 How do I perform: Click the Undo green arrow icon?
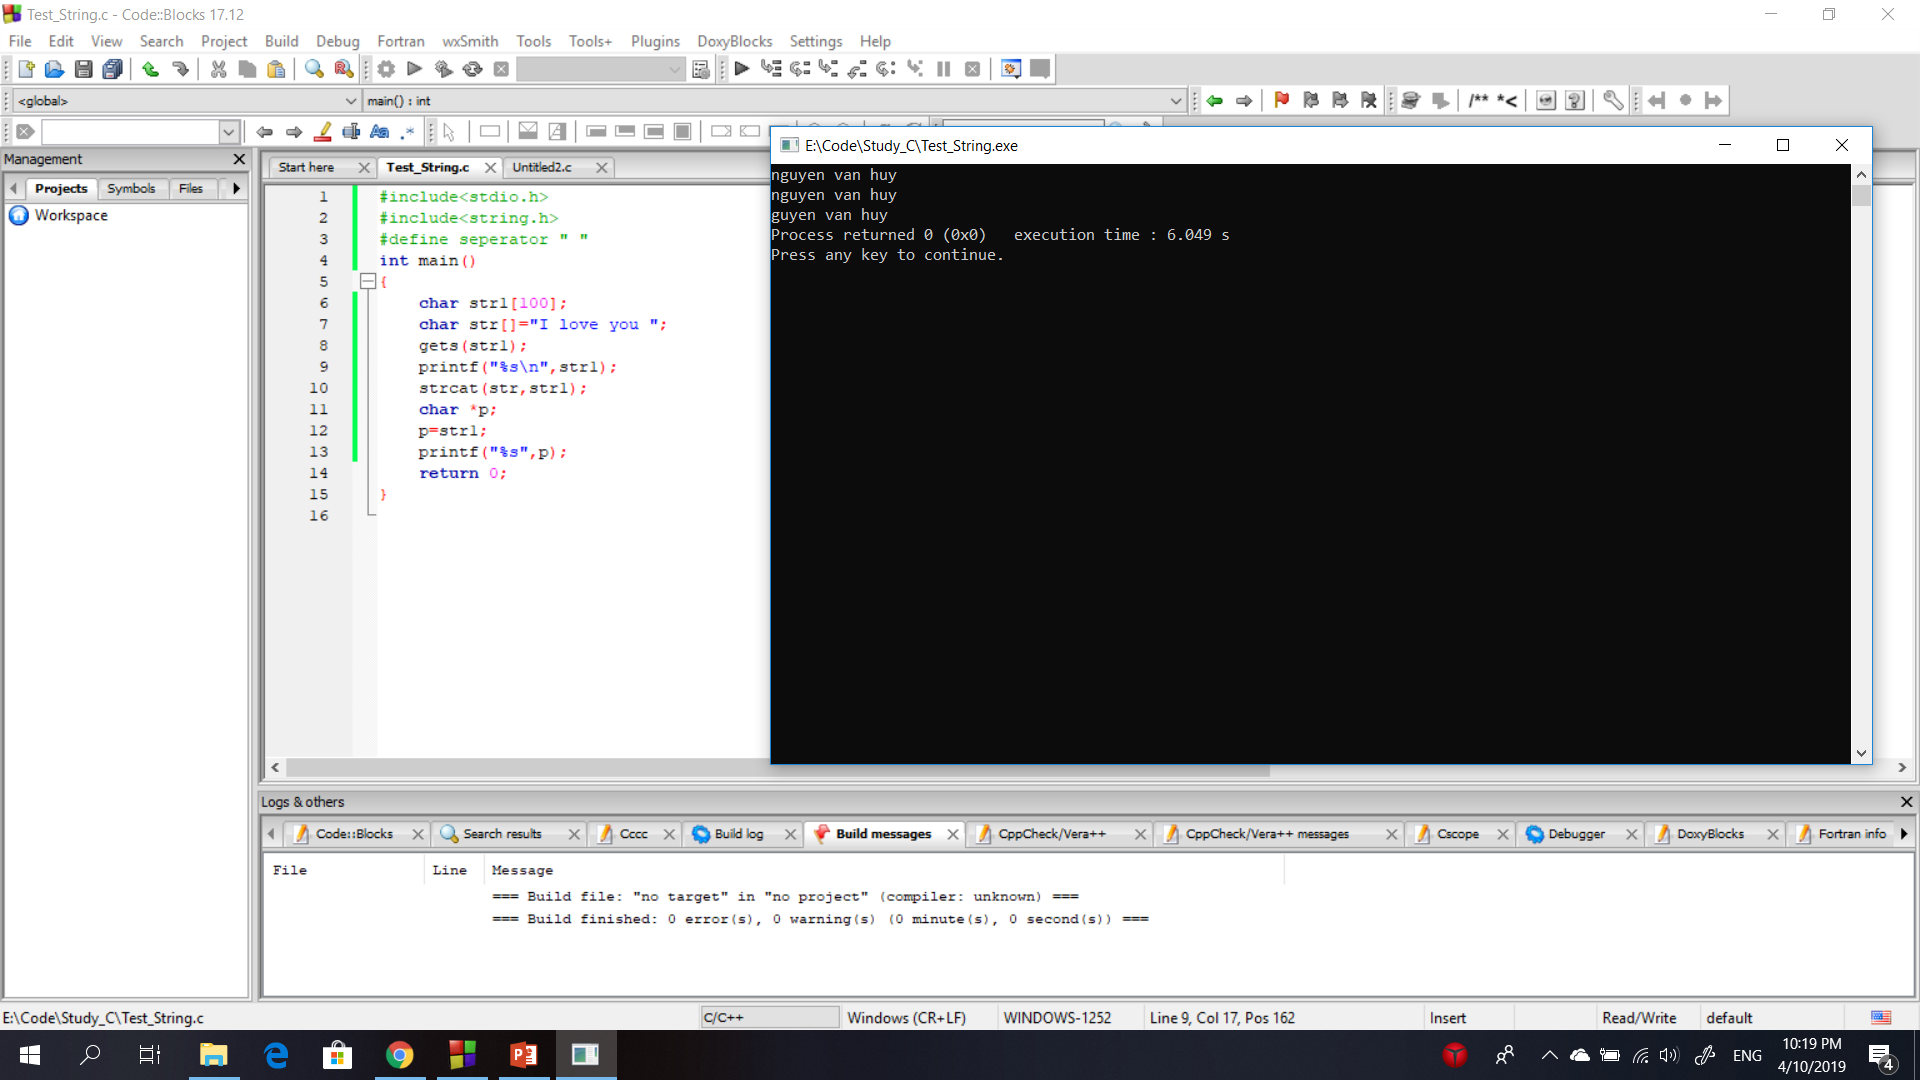pyautogui.click(x=150, y=69)
